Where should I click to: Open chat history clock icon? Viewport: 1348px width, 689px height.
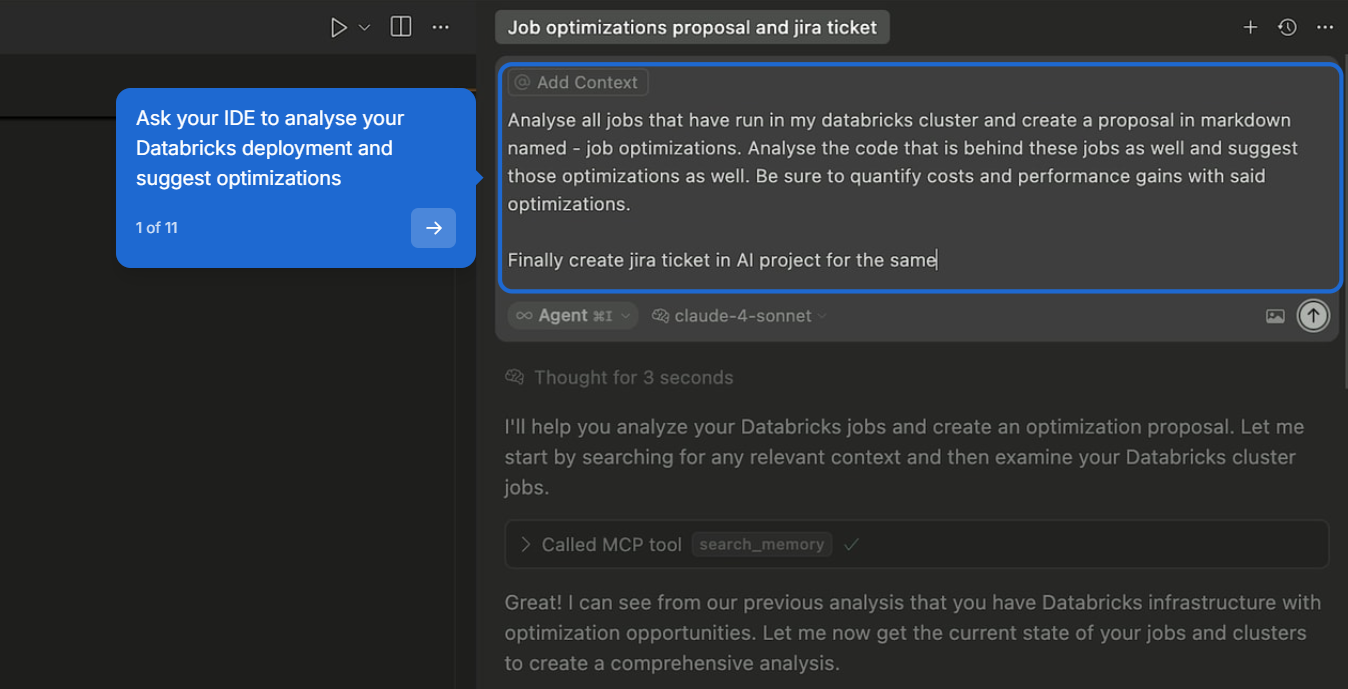click(x=1287, y=27)
